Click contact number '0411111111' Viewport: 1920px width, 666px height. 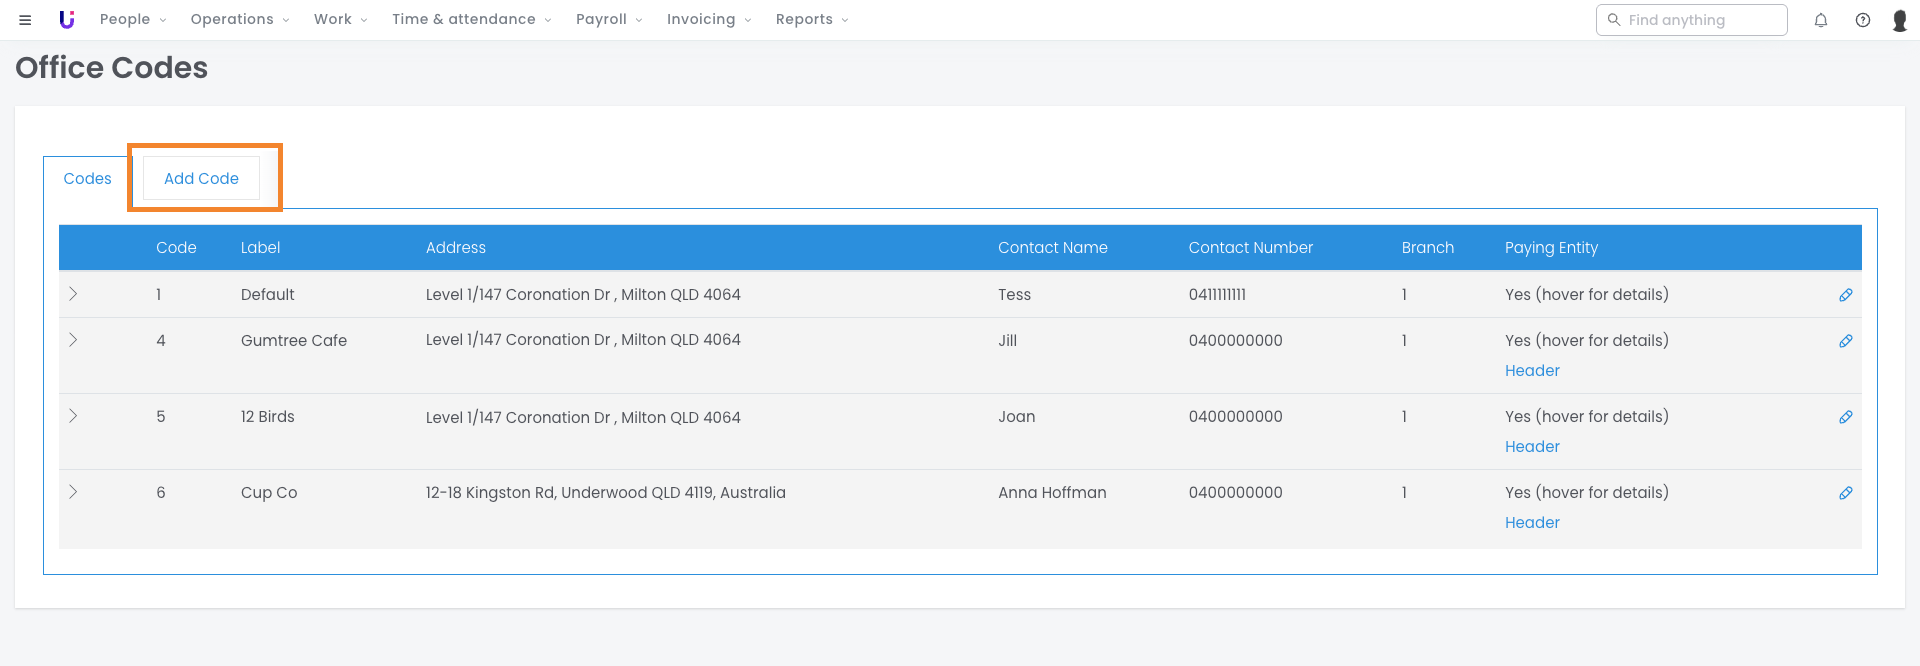click(1217, 295)
